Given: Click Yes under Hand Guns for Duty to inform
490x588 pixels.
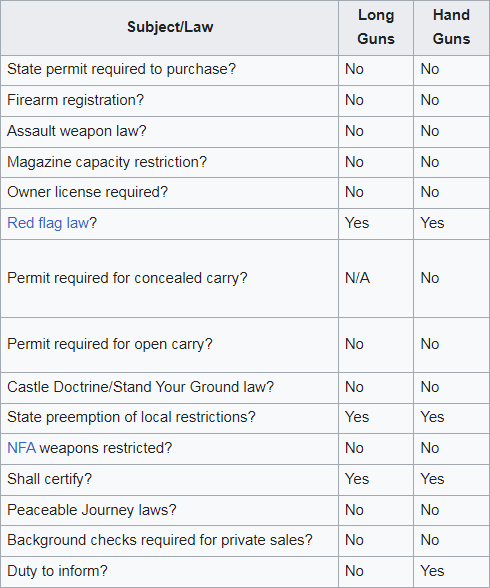Looking at the screenshot, I should pos(432,571).
